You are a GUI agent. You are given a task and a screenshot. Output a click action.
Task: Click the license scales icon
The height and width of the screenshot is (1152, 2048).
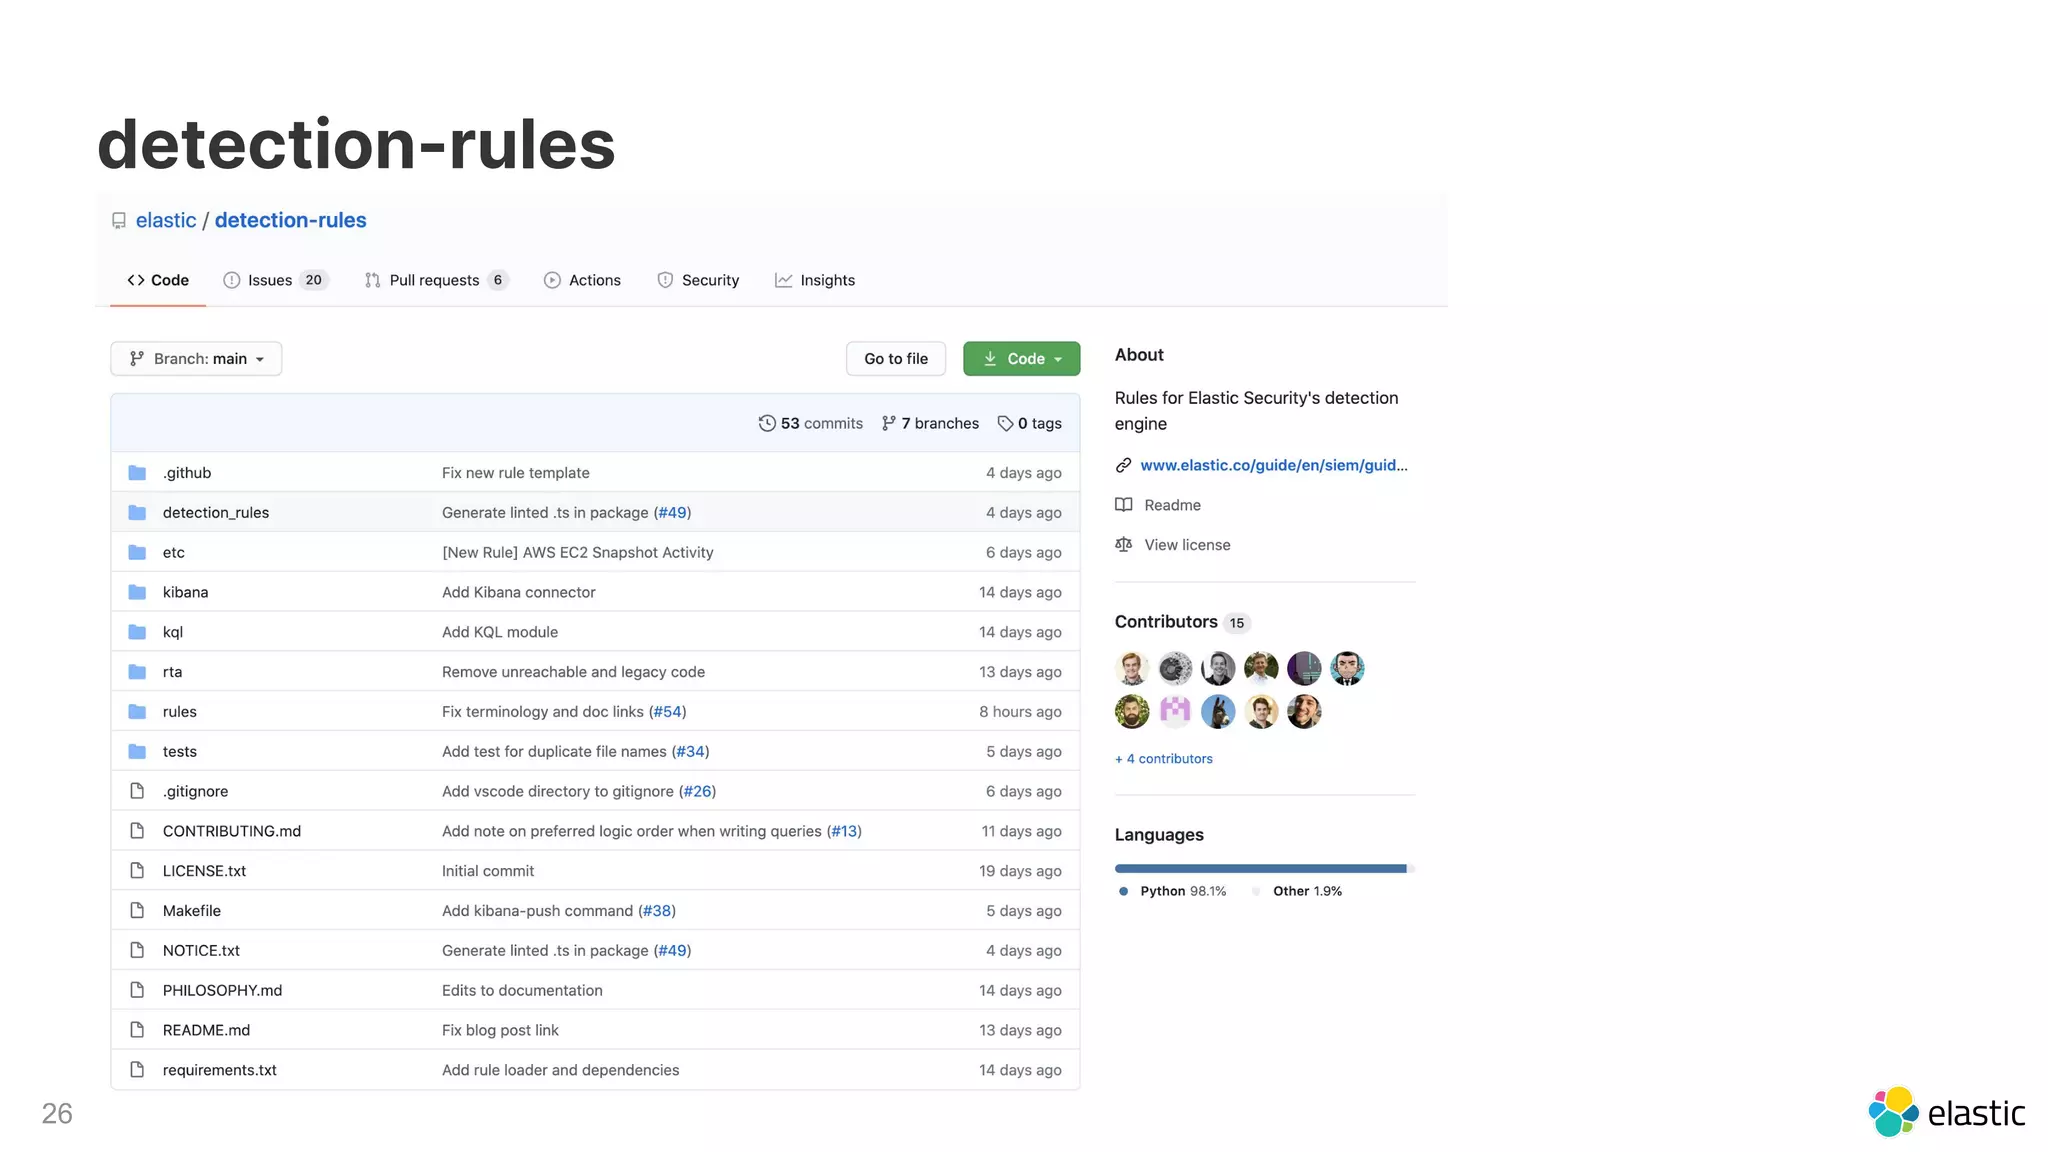click(1124, 545)
